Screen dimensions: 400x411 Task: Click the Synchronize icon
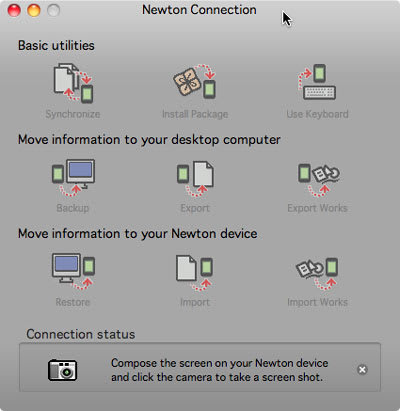pos(73,83)
